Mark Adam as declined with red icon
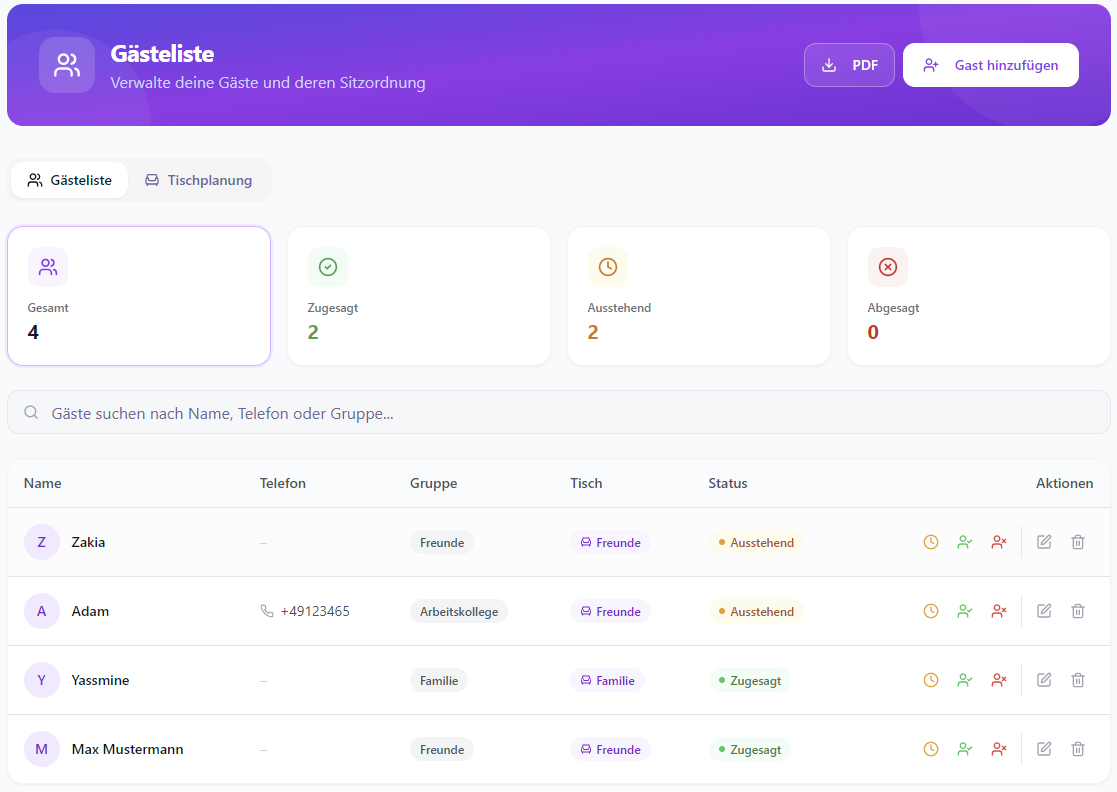 (999, 611)
